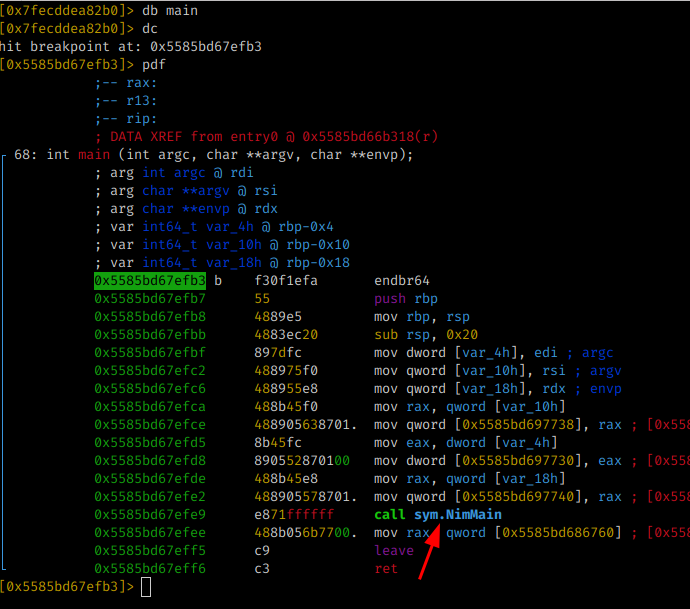Viewport: 690px width, 609px height.
Task: Click the opcode bytes f30f1efa
Action: tap(286, 281)
